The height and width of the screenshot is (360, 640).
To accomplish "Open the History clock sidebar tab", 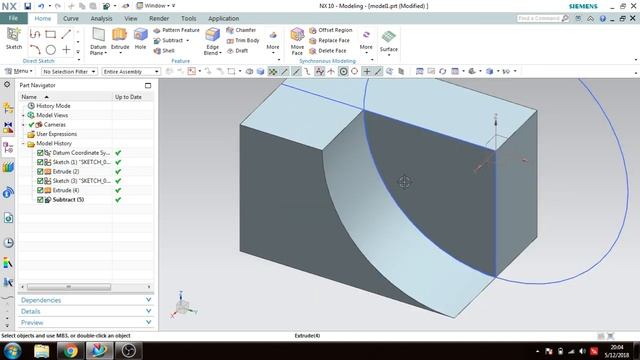I will [x=8, y=242].
